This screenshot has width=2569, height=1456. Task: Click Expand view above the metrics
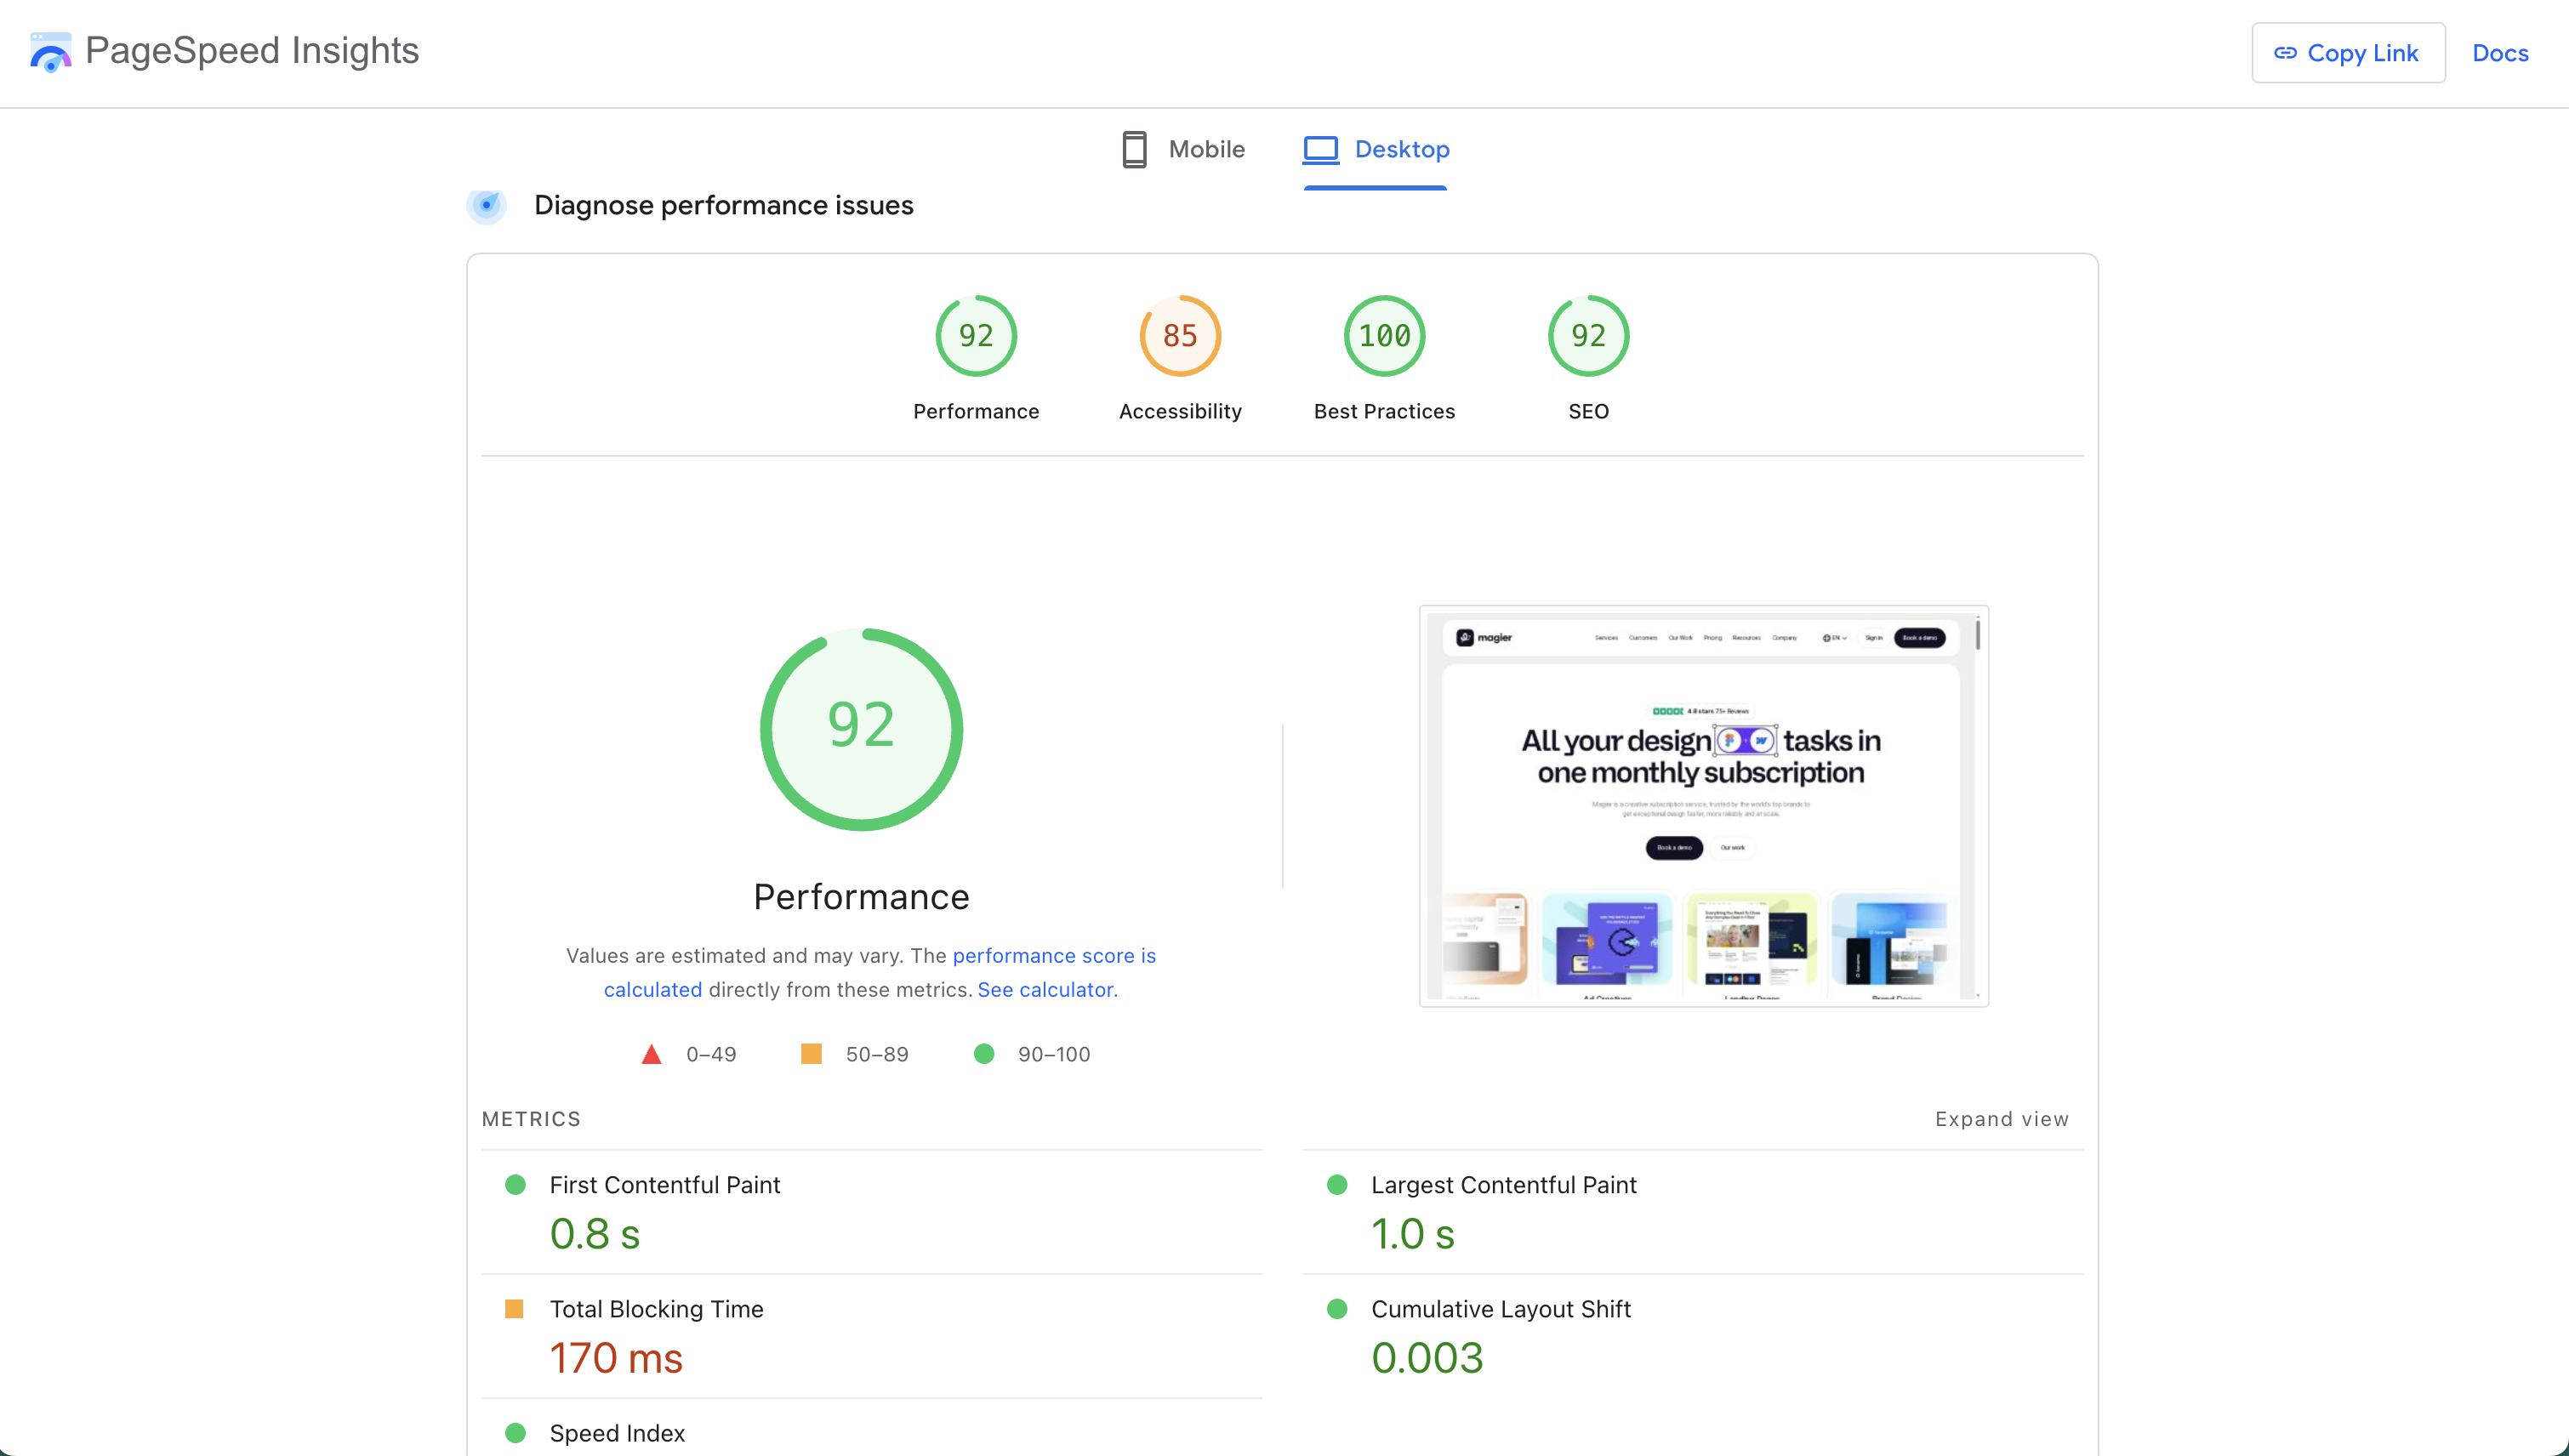click(2001, 1119)
